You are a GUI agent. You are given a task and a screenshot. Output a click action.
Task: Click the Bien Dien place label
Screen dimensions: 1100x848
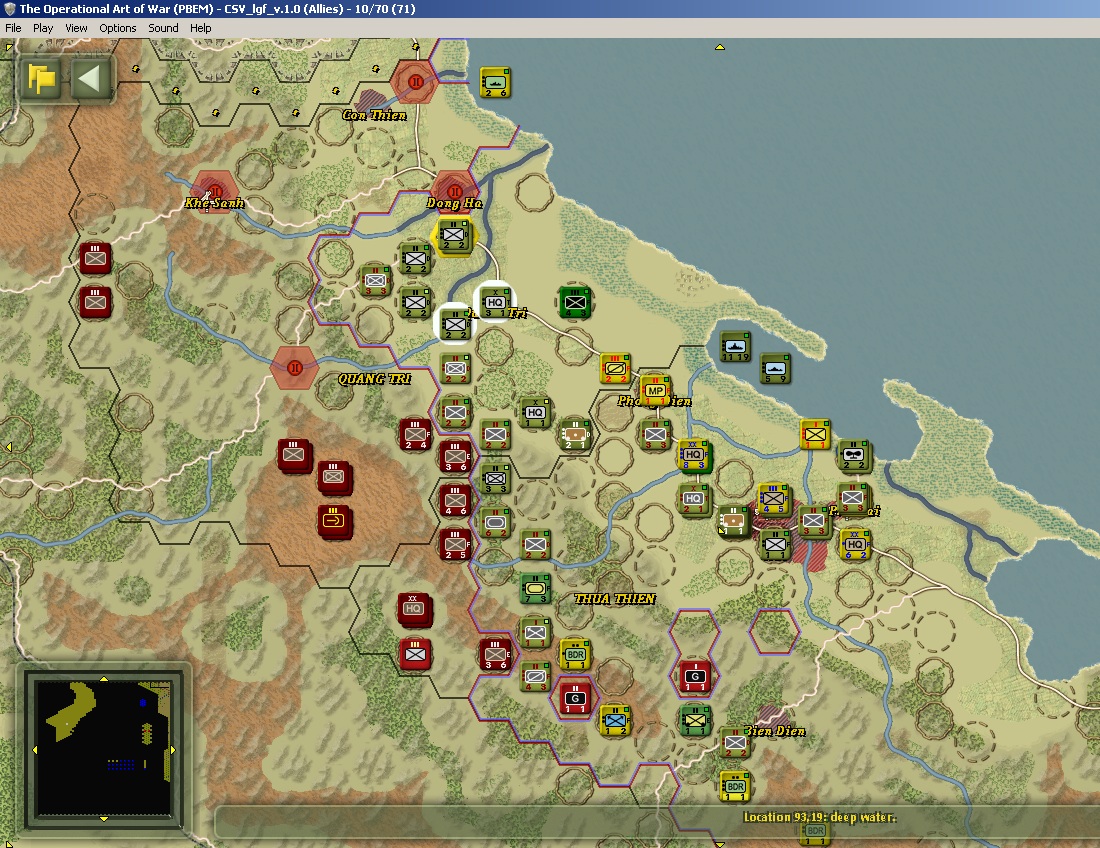coord(774,731)
